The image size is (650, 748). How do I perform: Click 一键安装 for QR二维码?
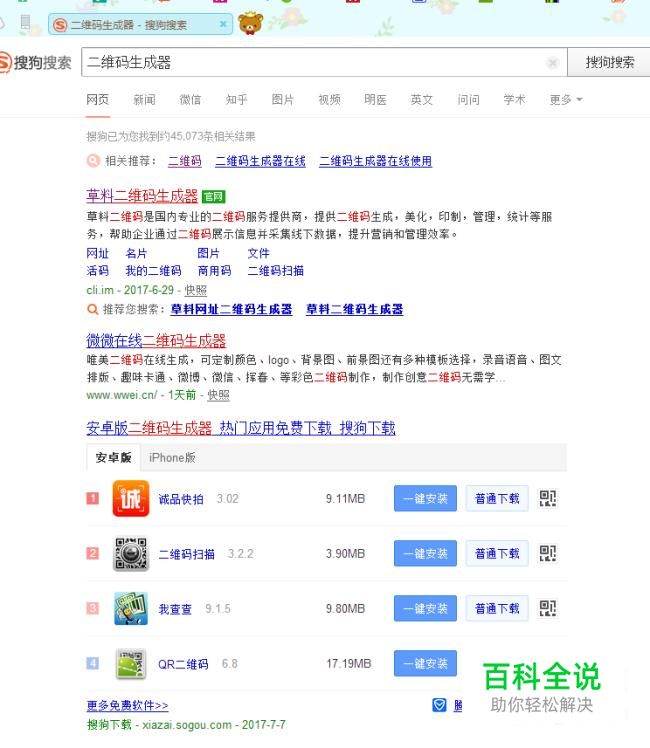click(x=425, y=664)
